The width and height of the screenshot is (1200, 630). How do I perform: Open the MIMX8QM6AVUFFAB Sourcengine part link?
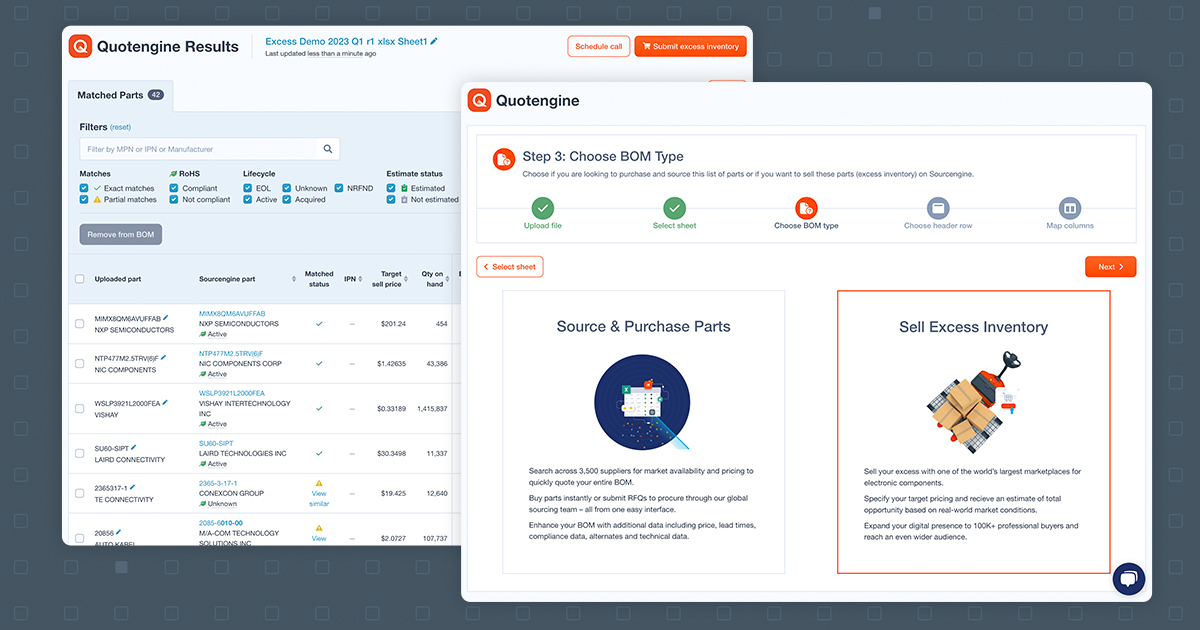click(232, 314)
